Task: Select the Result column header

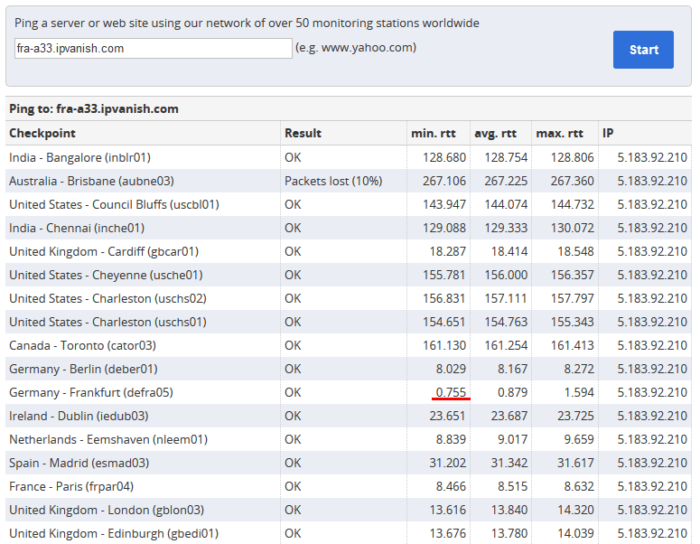Action: coord(303,133)
